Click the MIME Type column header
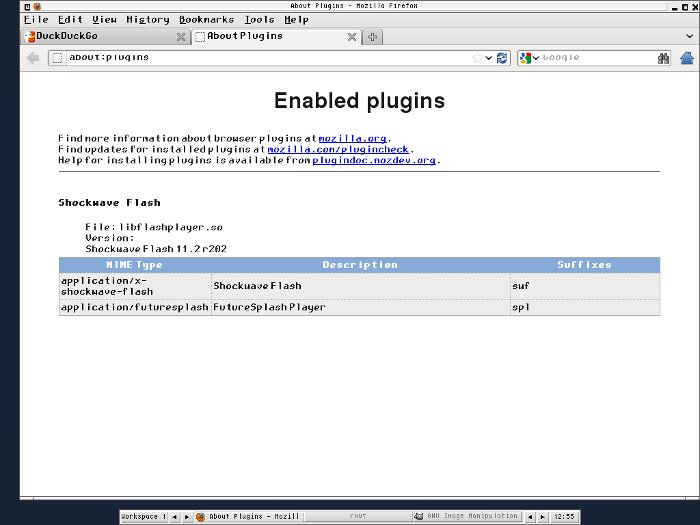700x525 pixels. click(134, 265)
